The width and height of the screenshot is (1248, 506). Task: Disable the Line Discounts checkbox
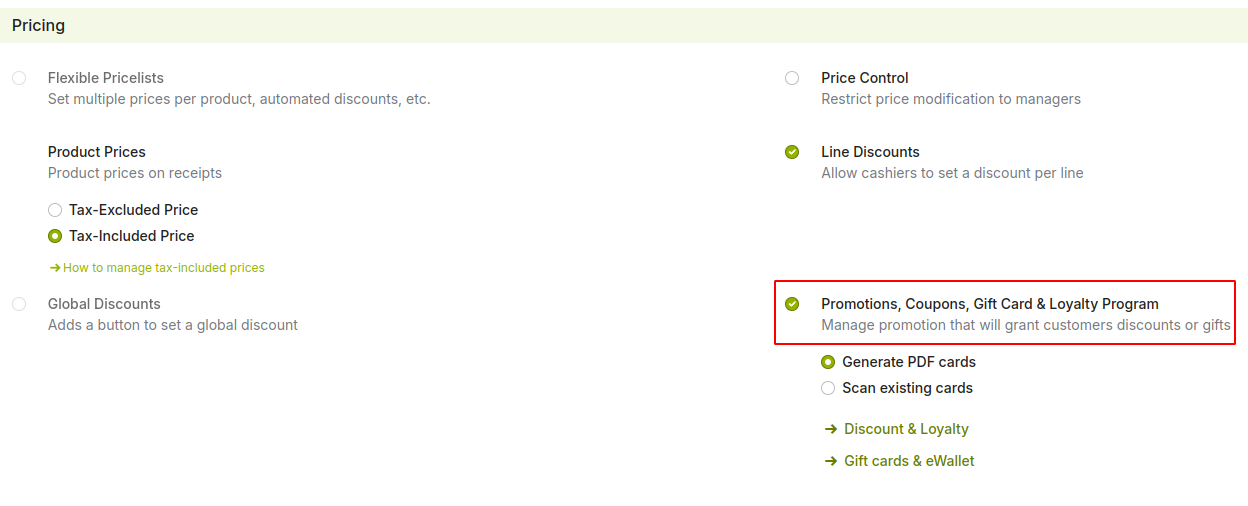click(792, 152)
